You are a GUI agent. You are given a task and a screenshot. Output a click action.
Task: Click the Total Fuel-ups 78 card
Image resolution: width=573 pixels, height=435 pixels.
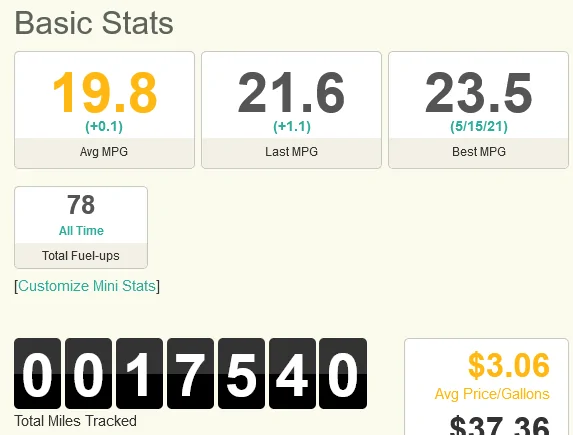(x=81, y=227)
